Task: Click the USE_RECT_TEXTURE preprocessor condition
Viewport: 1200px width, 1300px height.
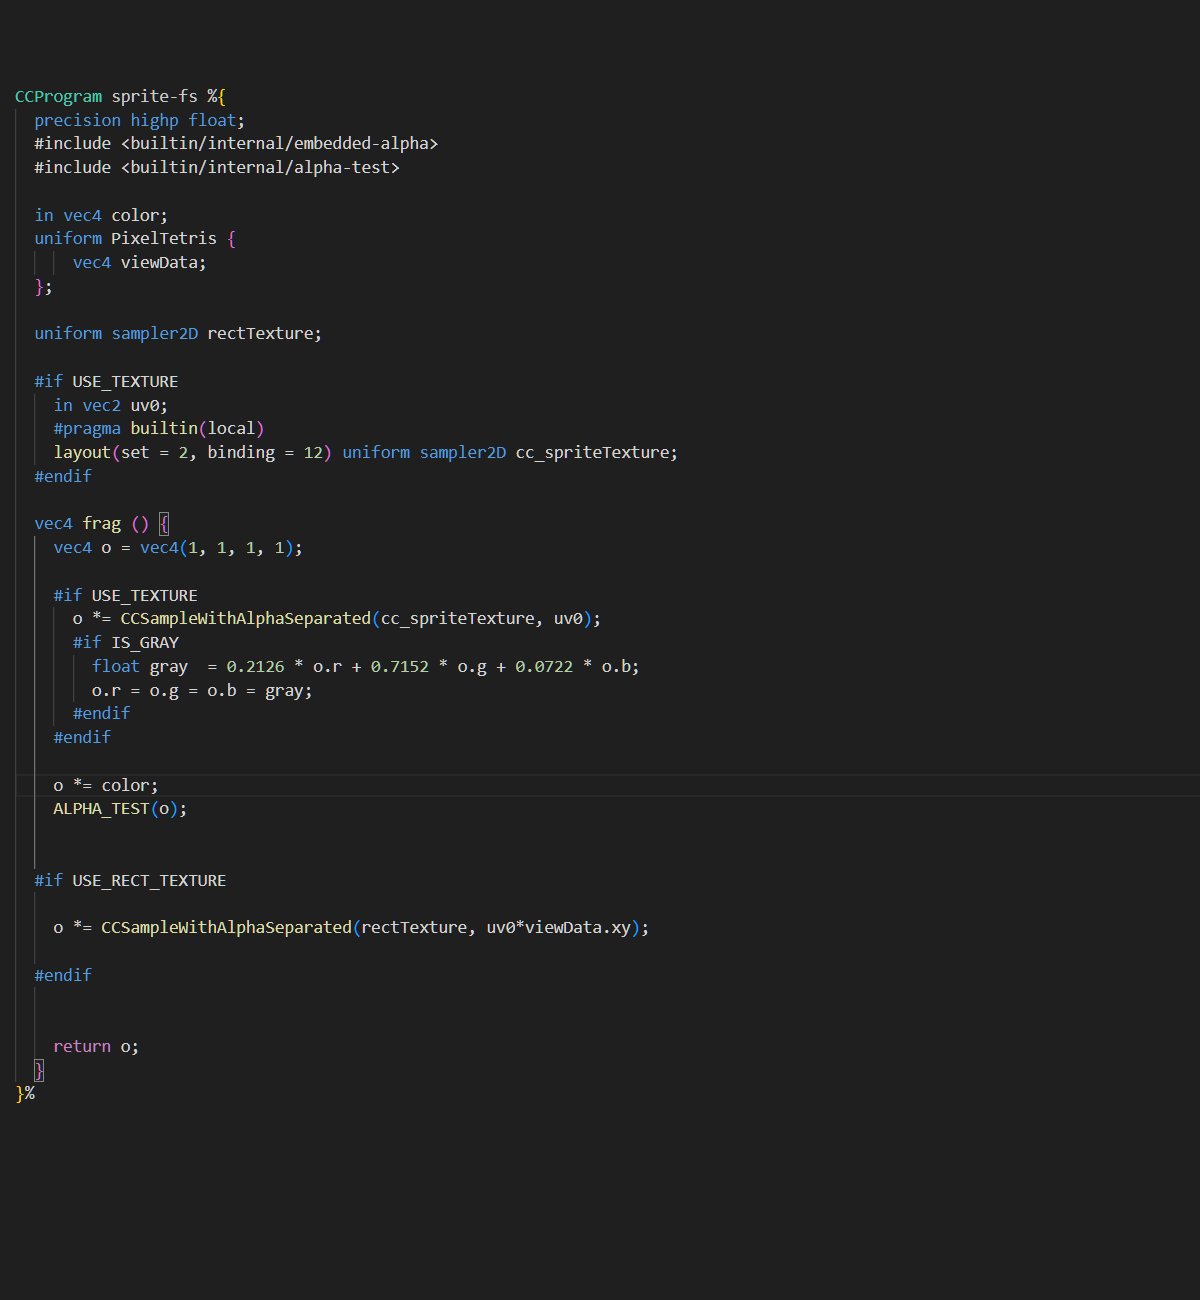Action: click(149, 880)
